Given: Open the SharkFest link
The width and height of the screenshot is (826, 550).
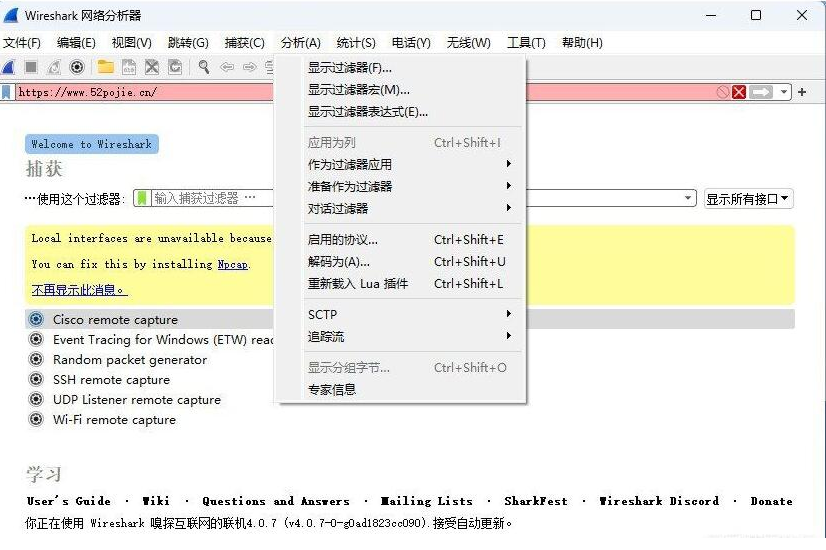Looking at the screenshot, I should (x=536, y=501).
